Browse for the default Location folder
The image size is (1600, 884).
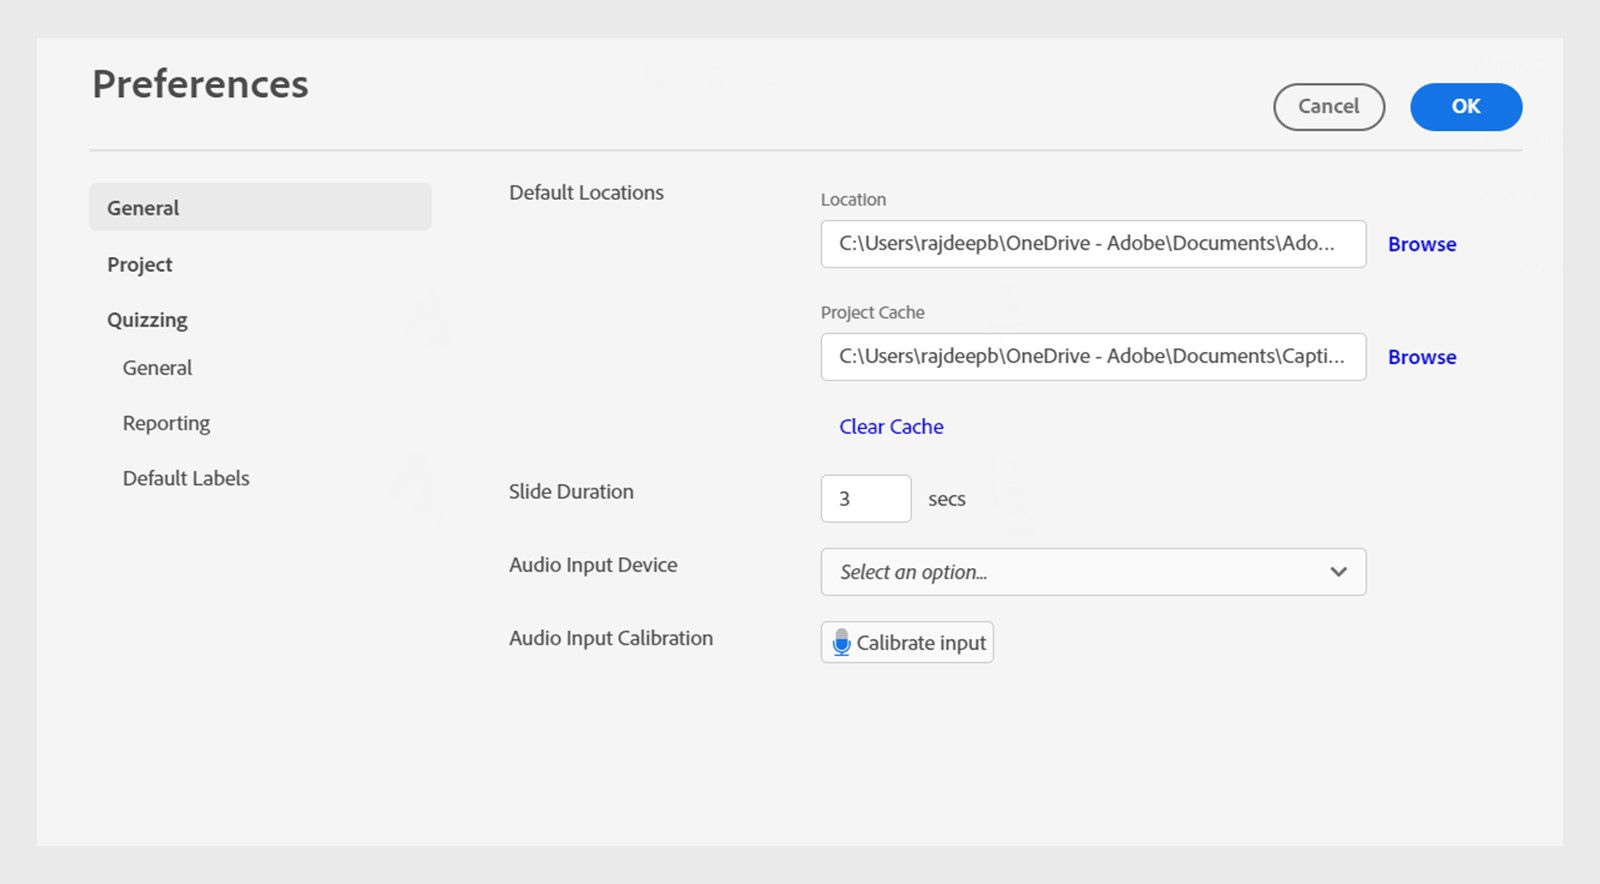pos(1421,244)
